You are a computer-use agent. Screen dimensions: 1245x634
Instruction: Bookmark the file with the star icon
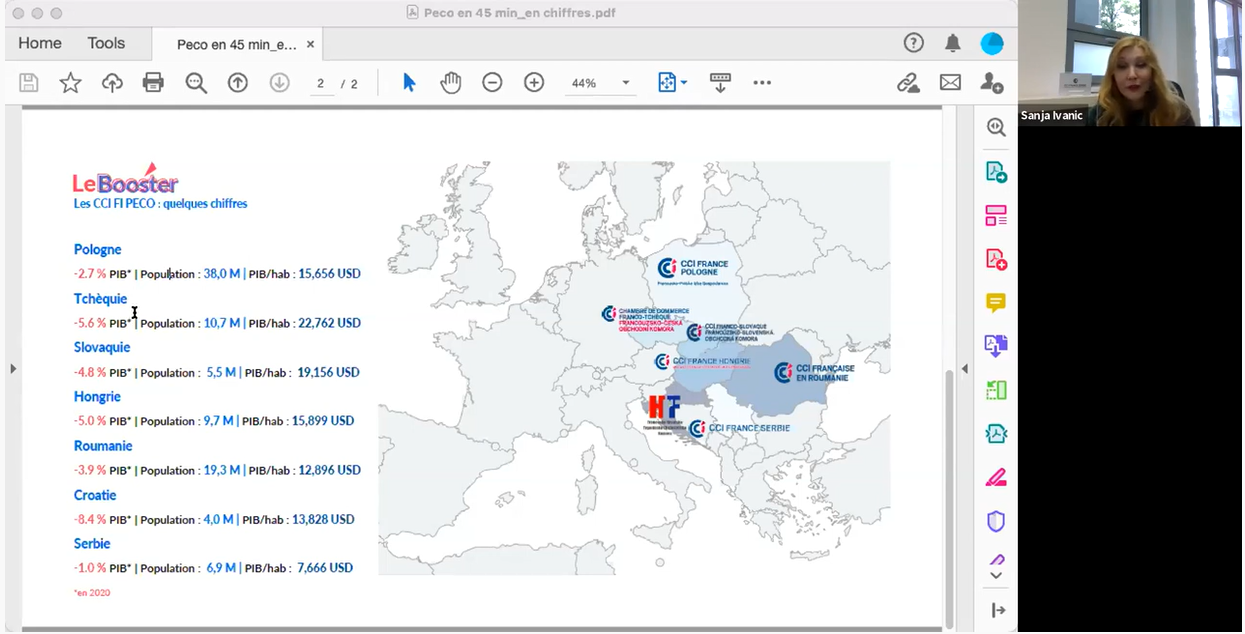pyautogui.click(x=70, y=83)
